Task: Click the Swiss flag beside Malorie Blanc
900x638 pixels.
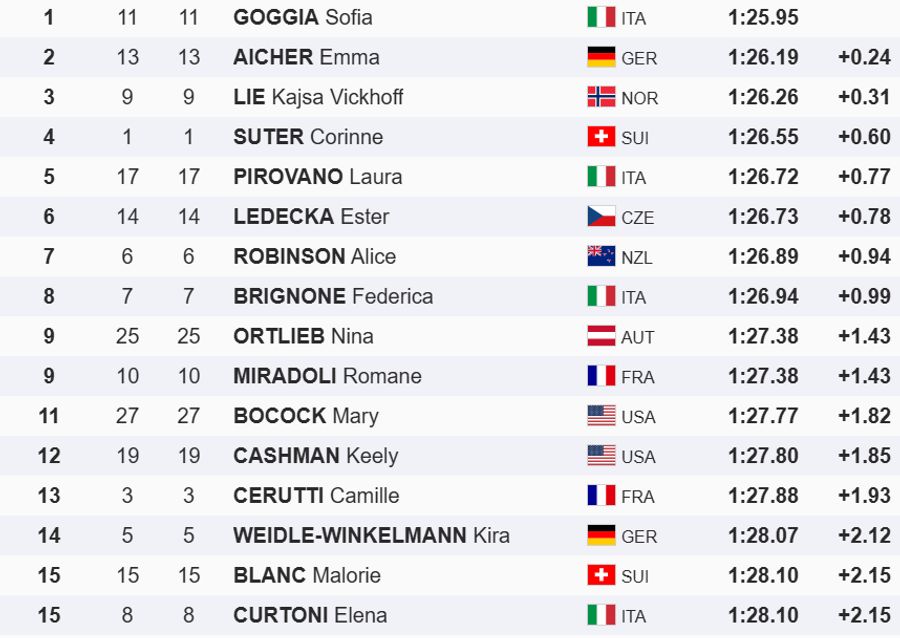Action: [x=601, y=575]
